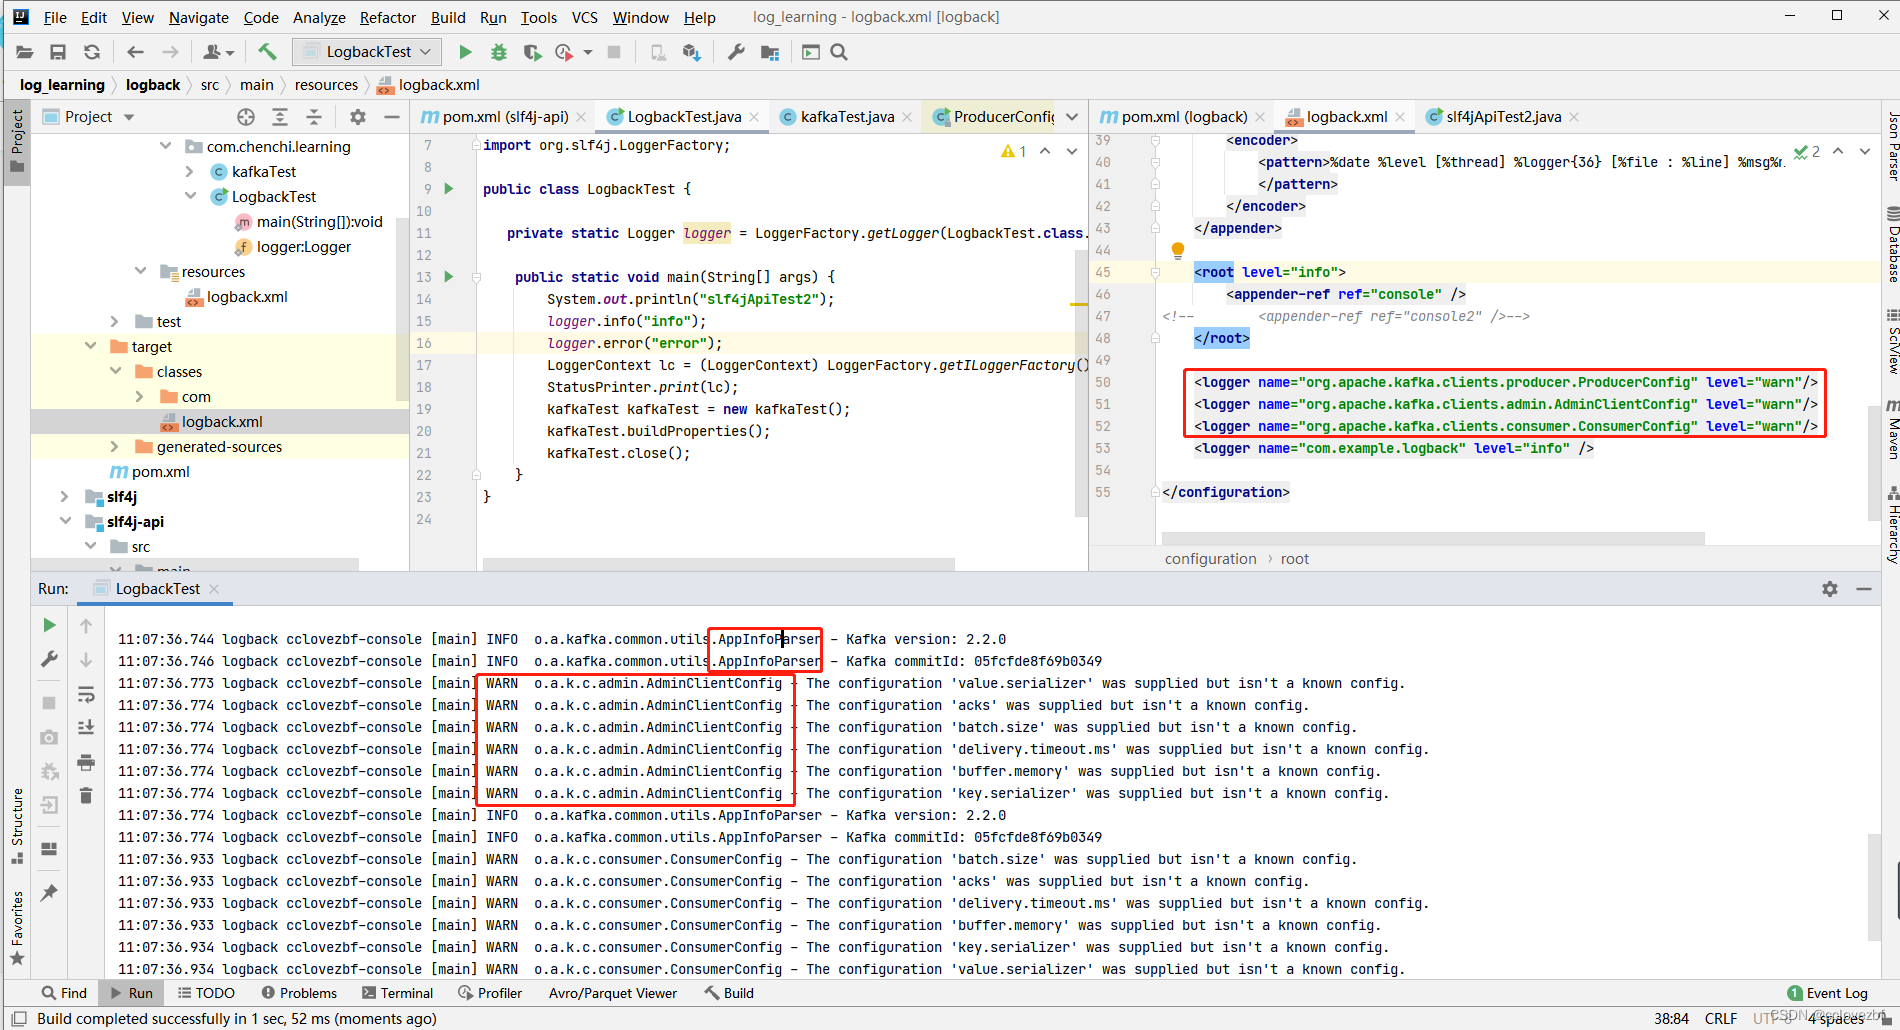Open the Refactor menu

[387, 17]
